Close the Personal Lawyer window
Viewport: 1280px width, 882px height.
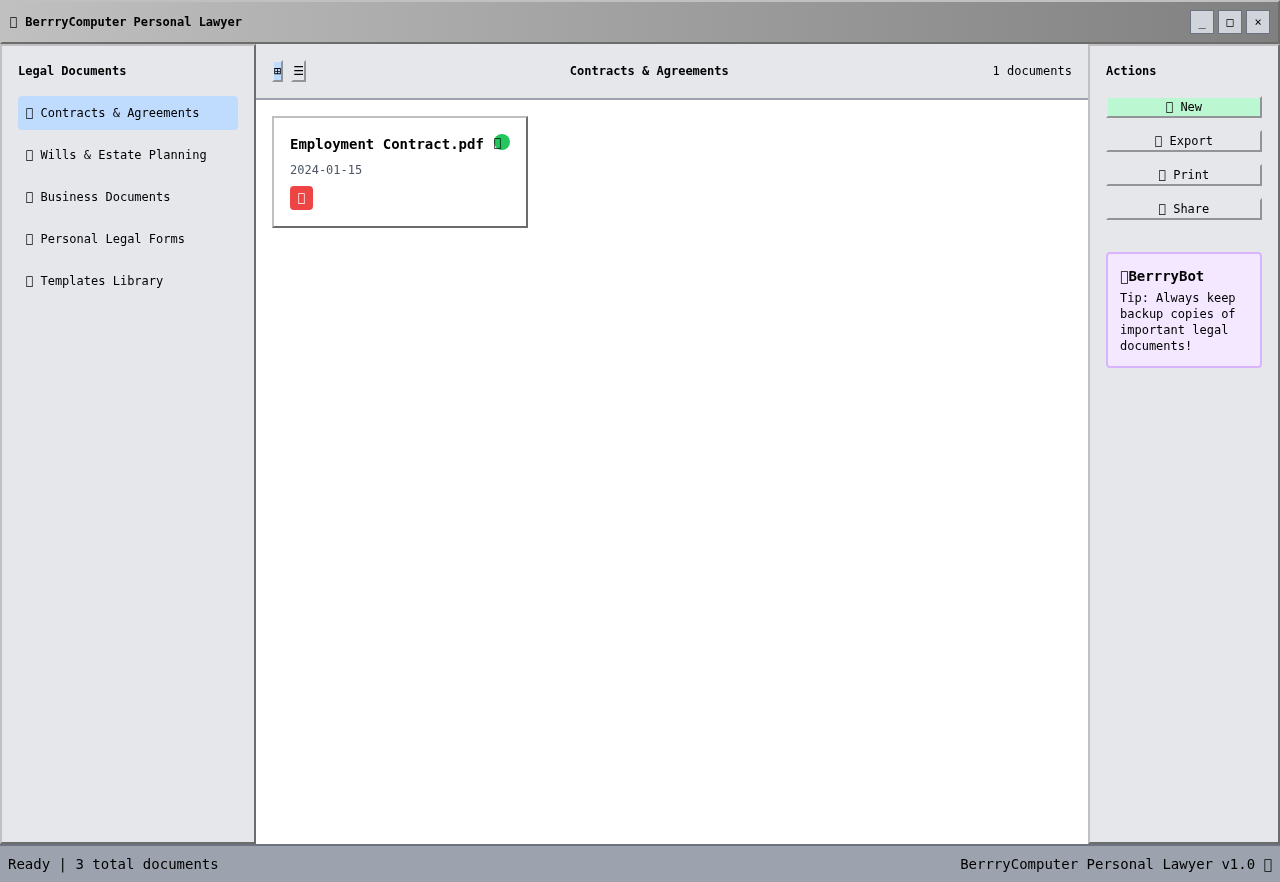point(1257,22)
